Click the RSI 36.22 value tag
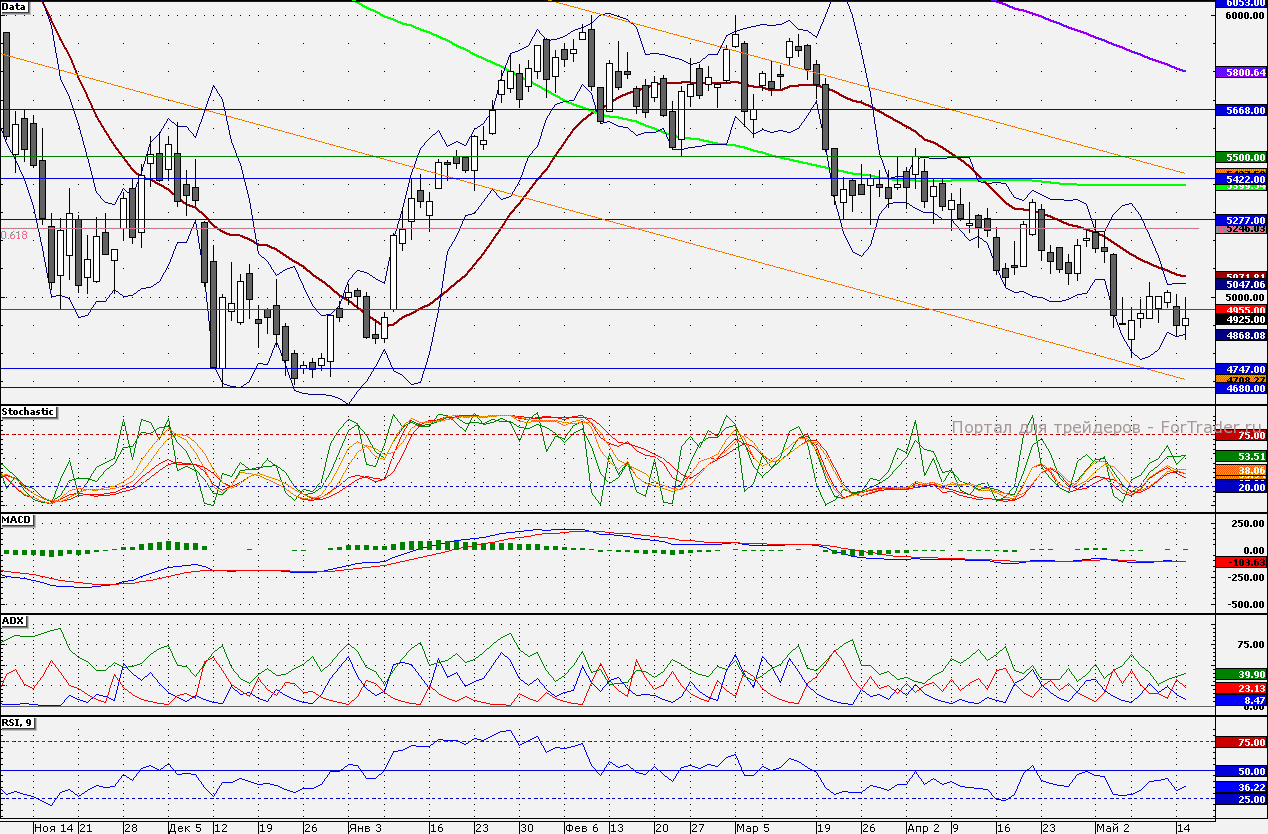The width and height of the screenshot is (1268, 834). [x=1240, y=788]
